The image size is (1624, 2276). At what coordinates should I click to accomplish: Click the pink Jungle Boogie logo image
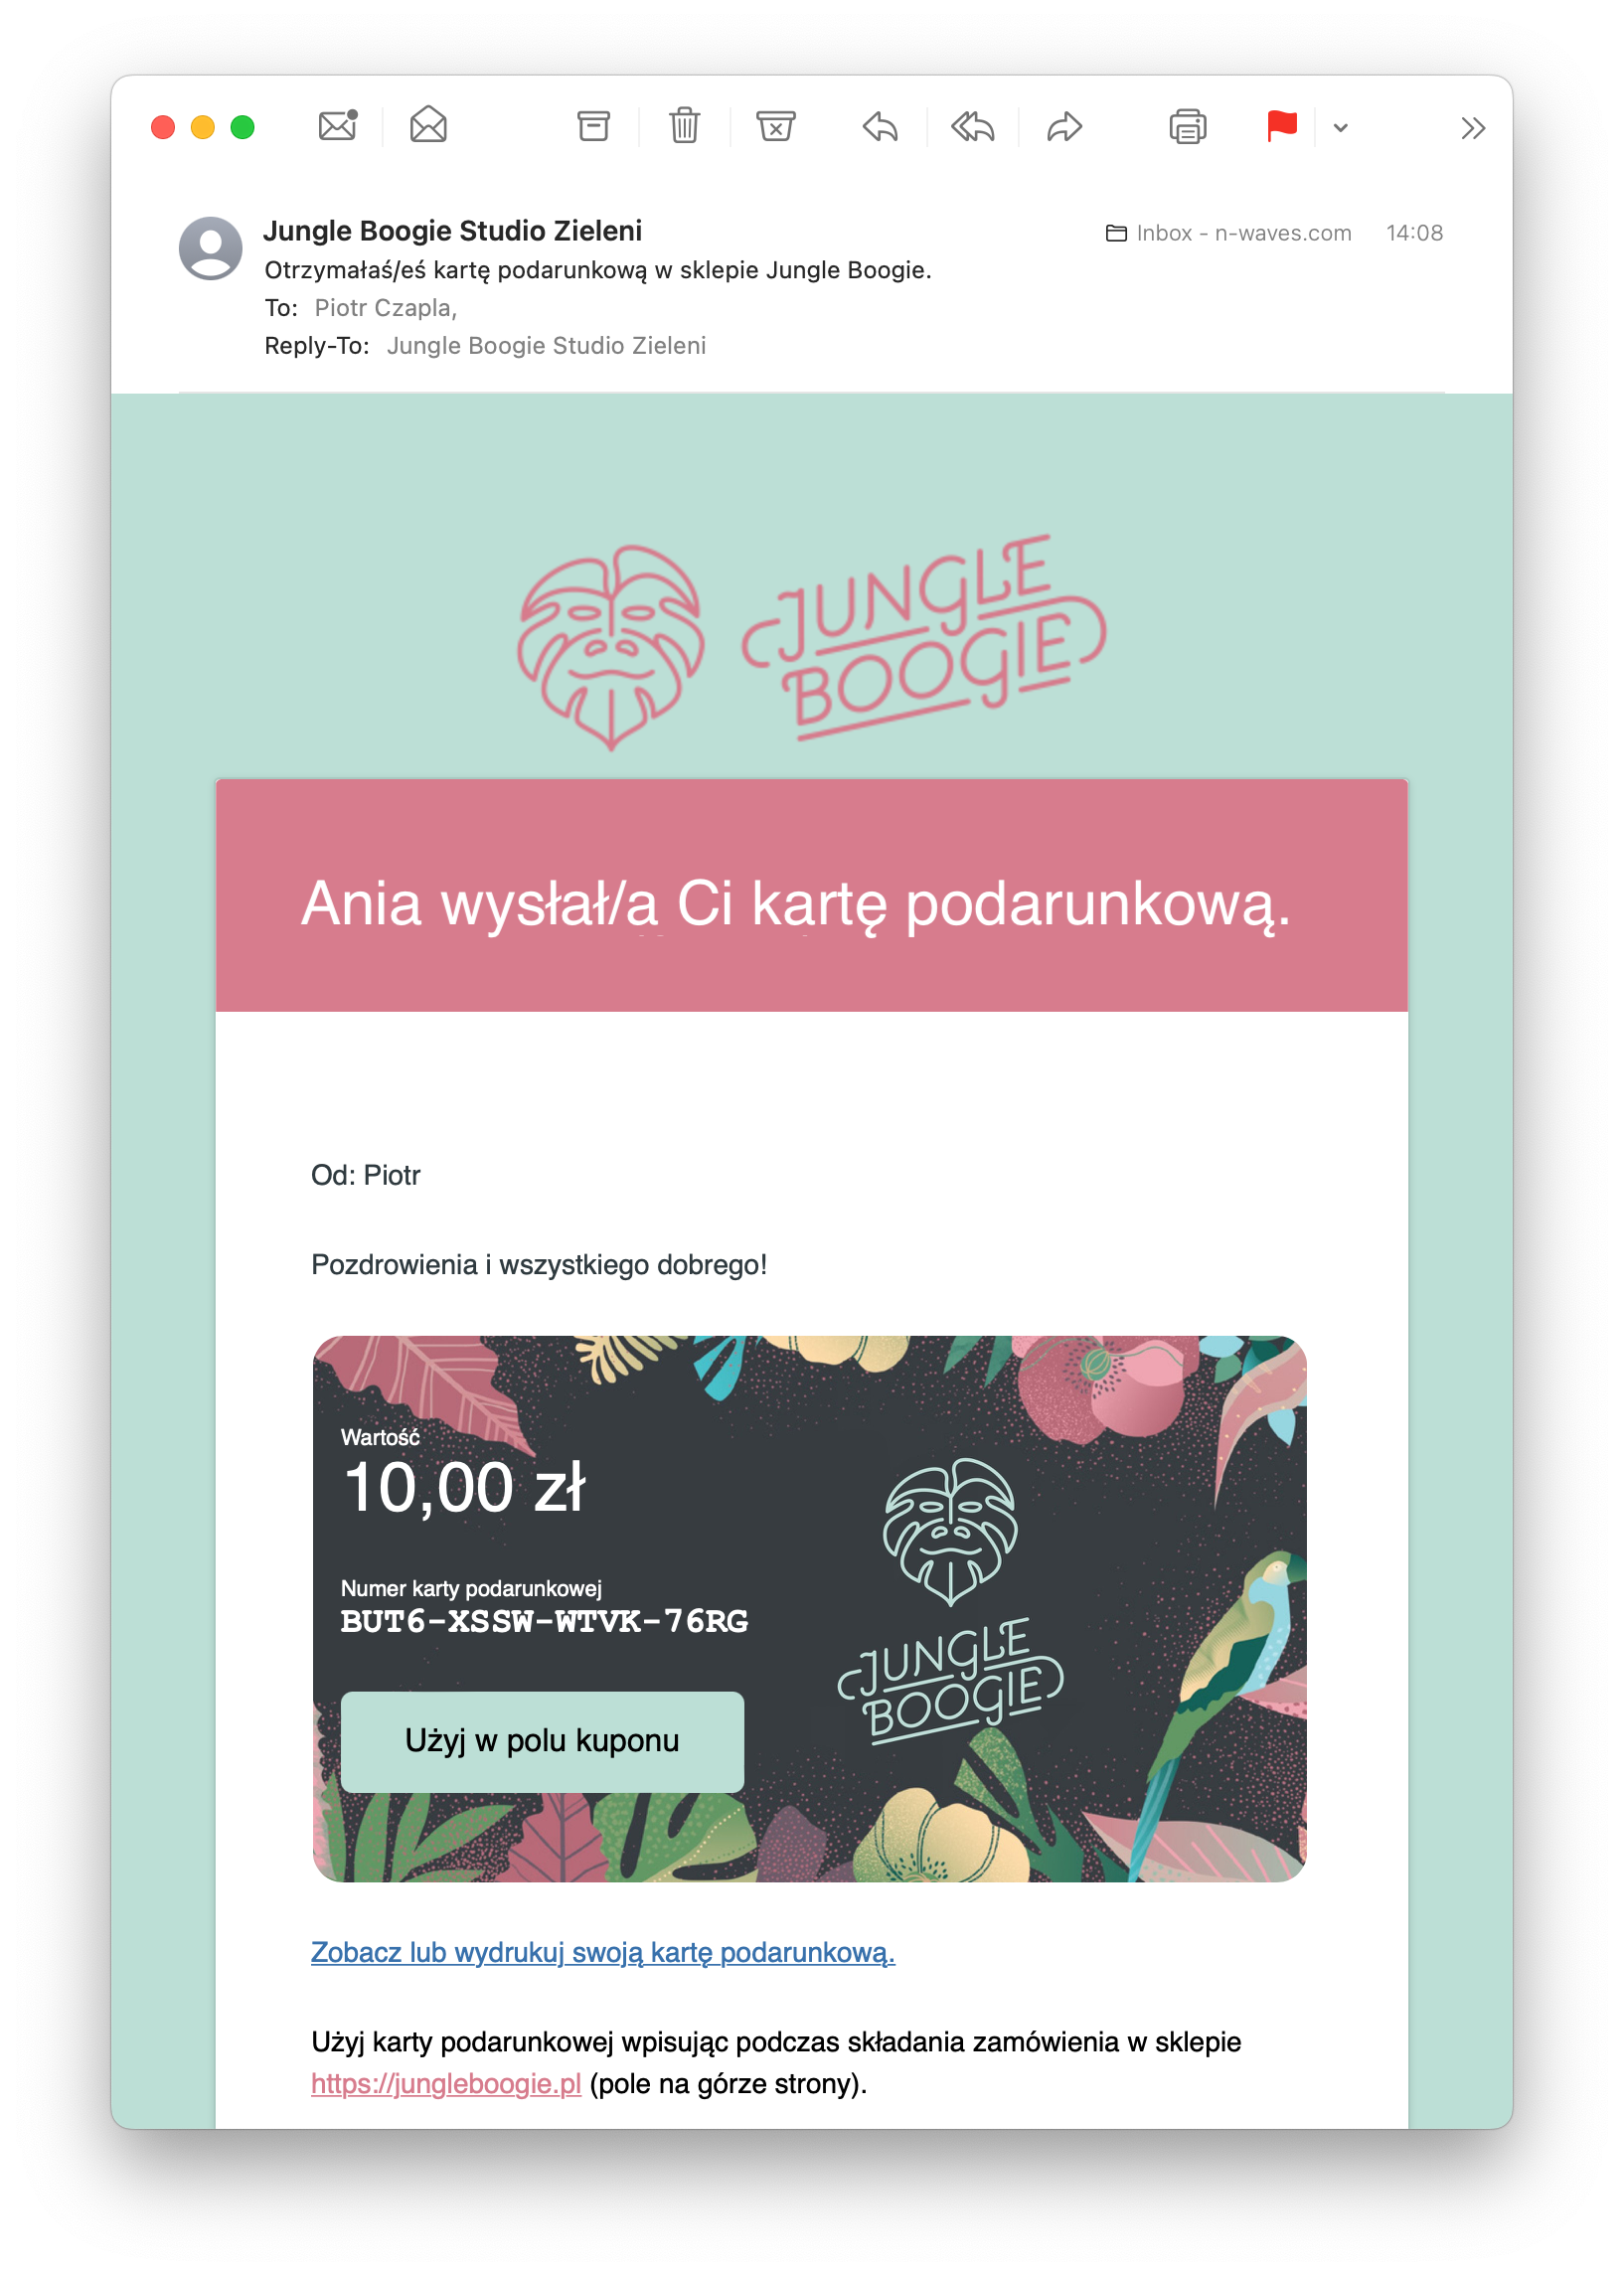811,644
